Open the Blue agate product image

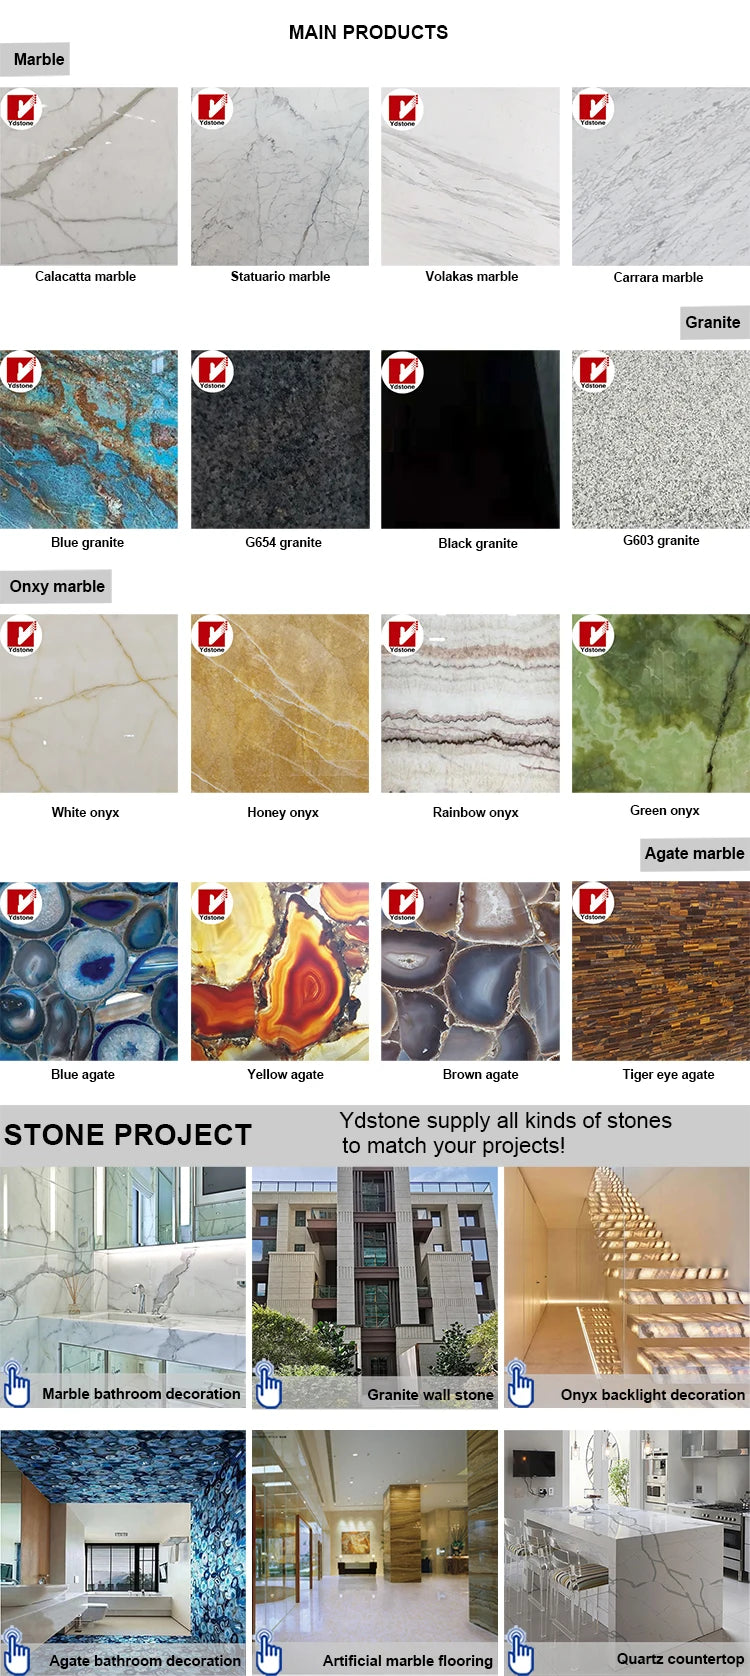pyautogui.click(x=89, y=971)
